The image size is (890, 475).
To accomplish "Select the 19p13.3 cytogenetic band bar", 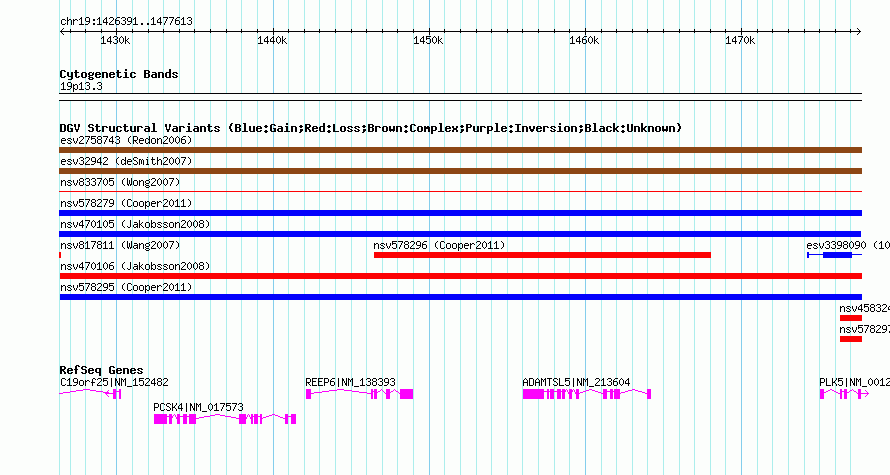I will 460,97.
